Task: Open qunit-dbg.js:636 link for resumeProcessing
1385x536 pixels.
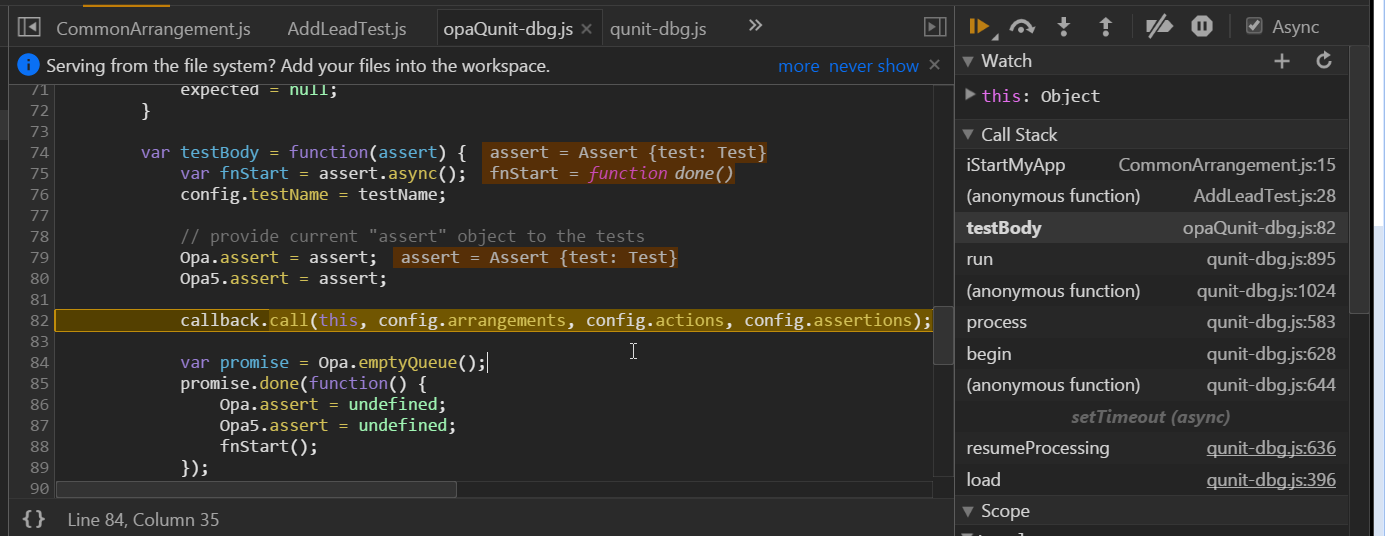Action: (1271, 448)
